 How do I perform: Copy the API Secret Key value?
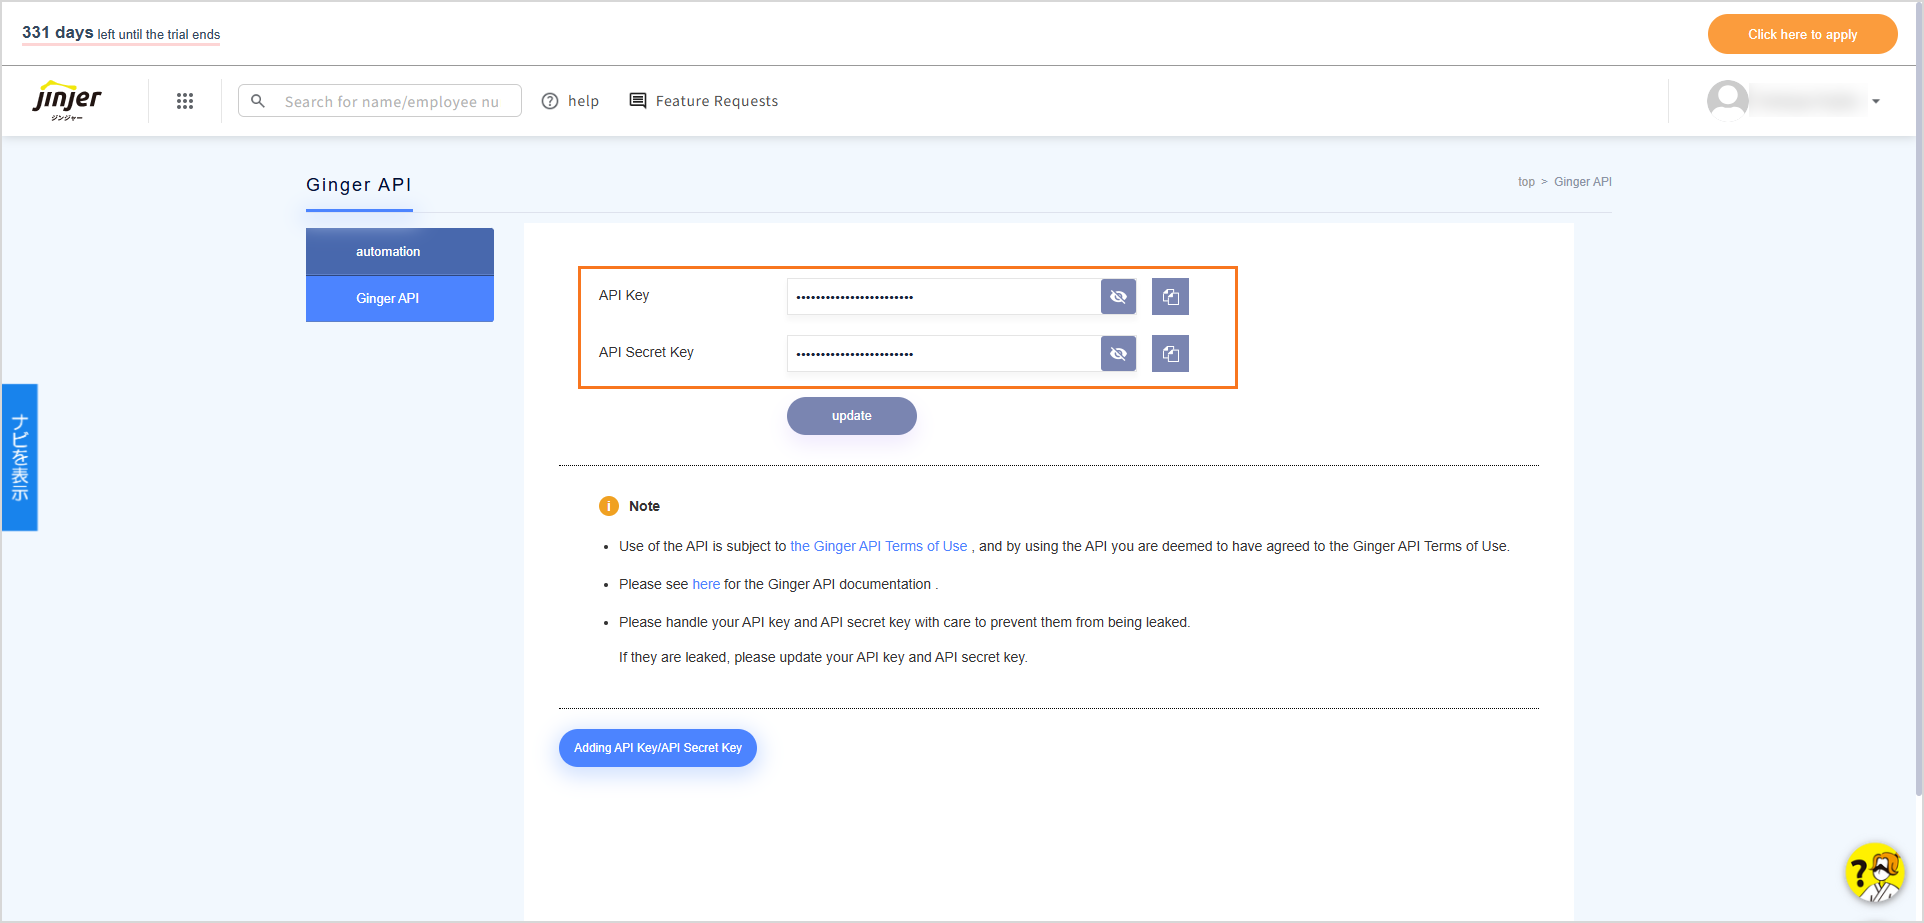tap(1170, 354)
